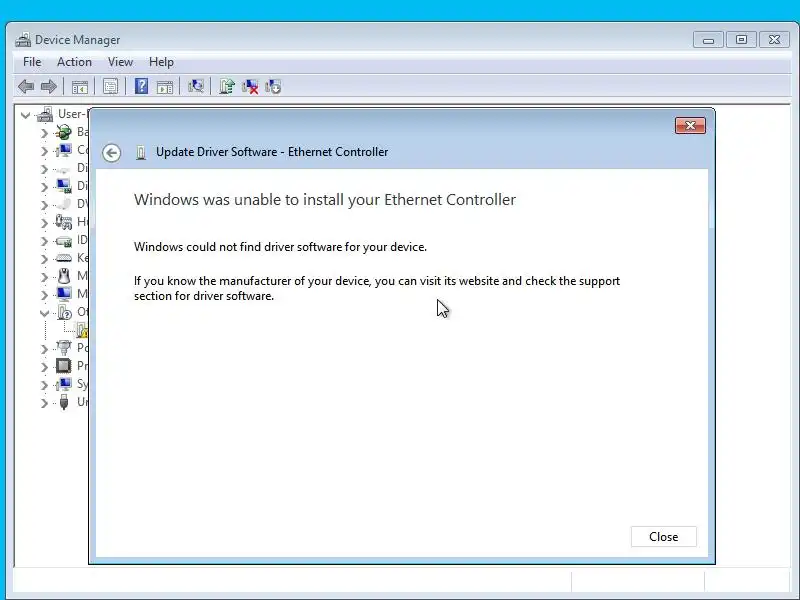This screenshot has width=800, height=600.
Task: Select the Processors chip icon in tree
Action: [x=64, y=366]
